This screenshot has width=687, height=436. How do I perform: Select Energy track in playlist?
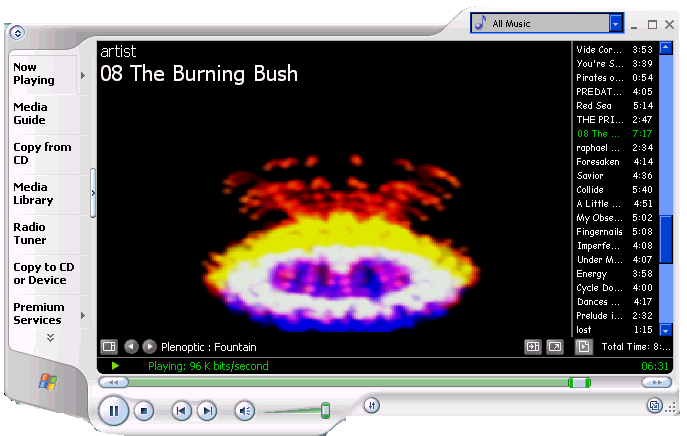(615, 274)
